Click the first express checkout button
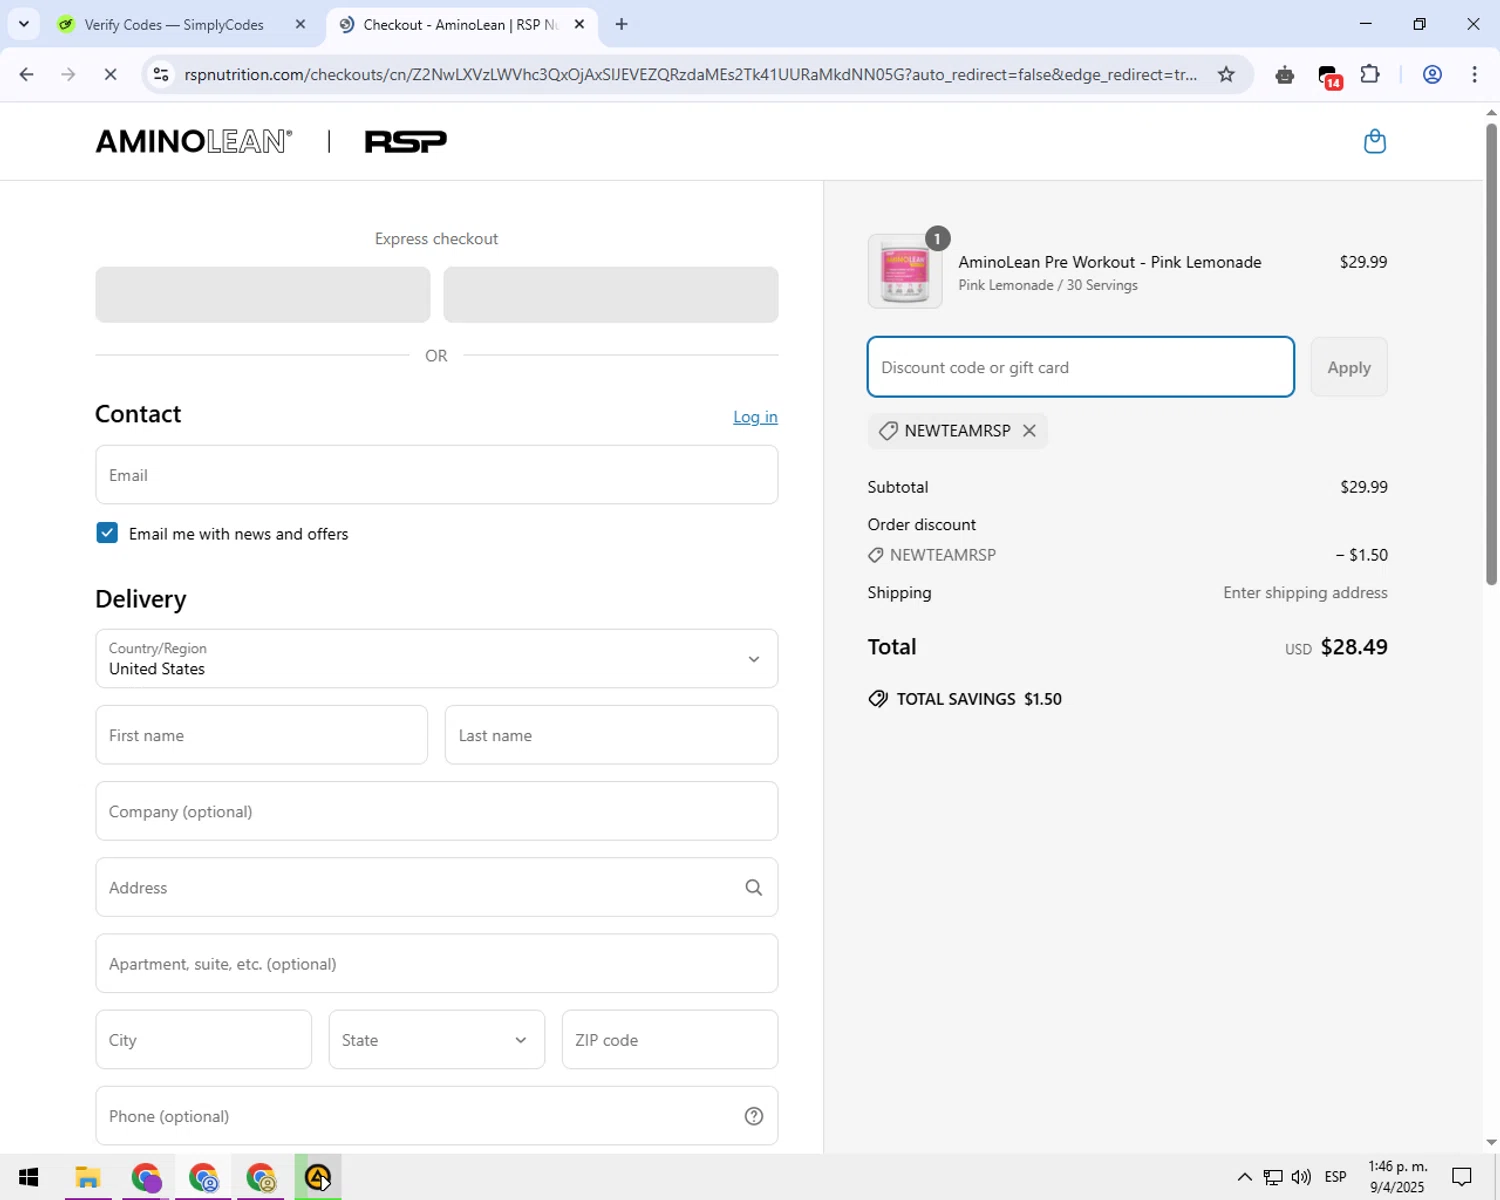This screenshot has height=1200, width=1500. tap(263, 294)
